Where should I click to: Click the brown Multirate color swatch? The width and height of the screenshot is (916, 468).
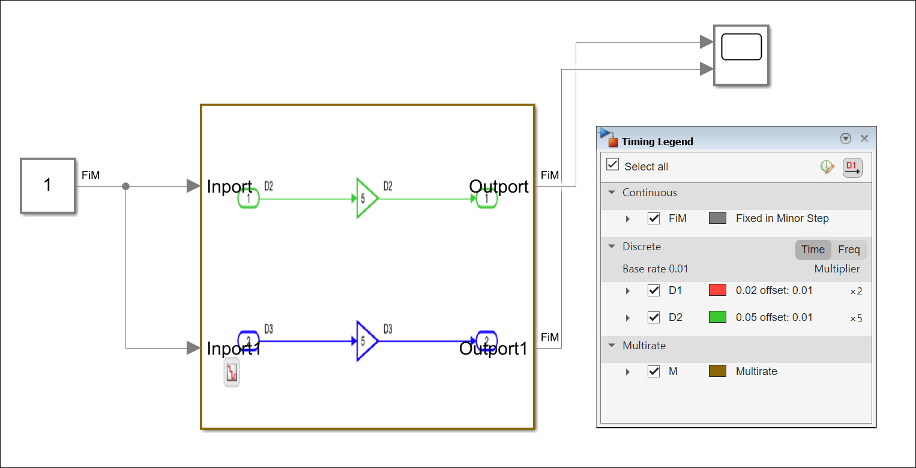click(x=717, y=371)
